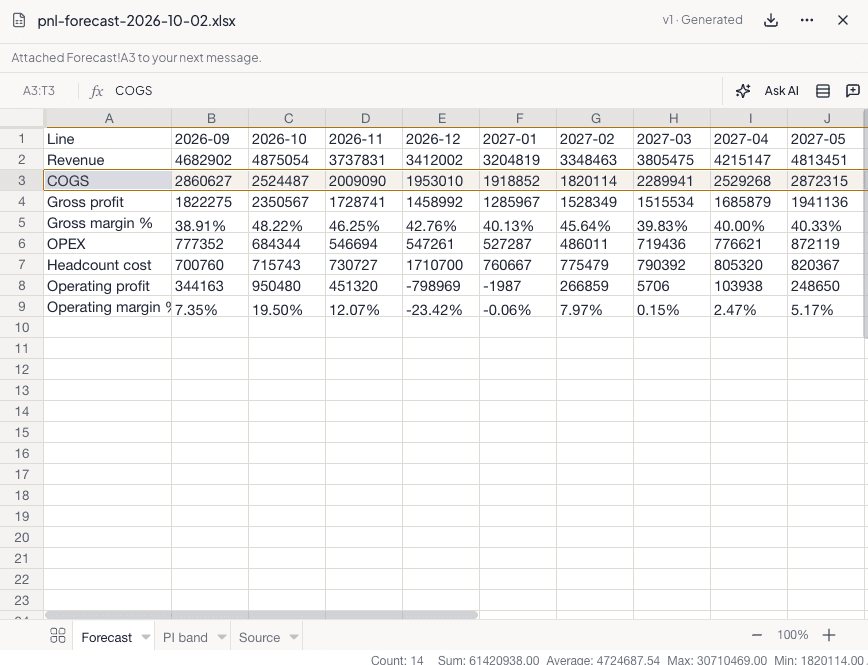Select cell with value 872119
Viewport: 868px width, 665px height.
826,244
